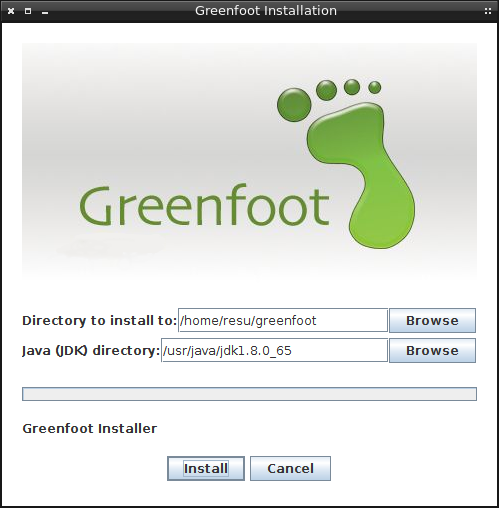Minimize window with title bar dash icon
499x508 pixels.
tap(45, 13)
